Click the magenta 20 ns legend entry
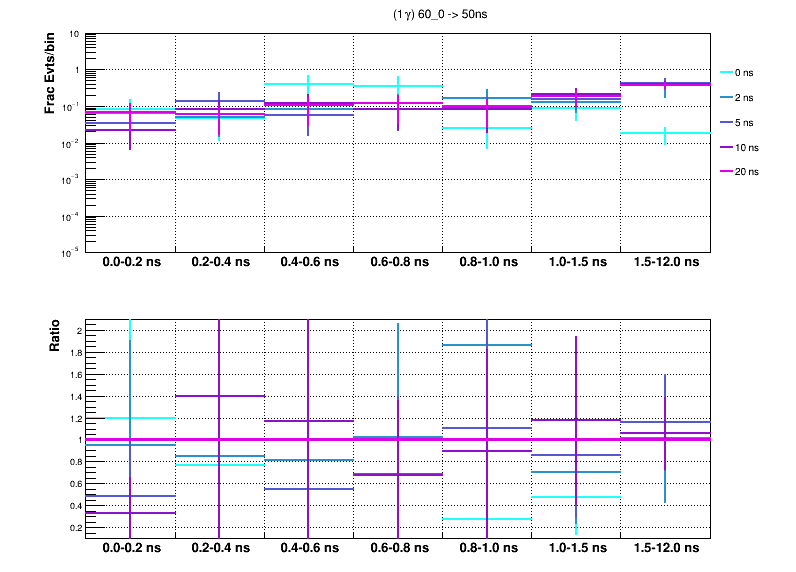The height and width of the screenshot is (572, 796). tap(744, 172)
